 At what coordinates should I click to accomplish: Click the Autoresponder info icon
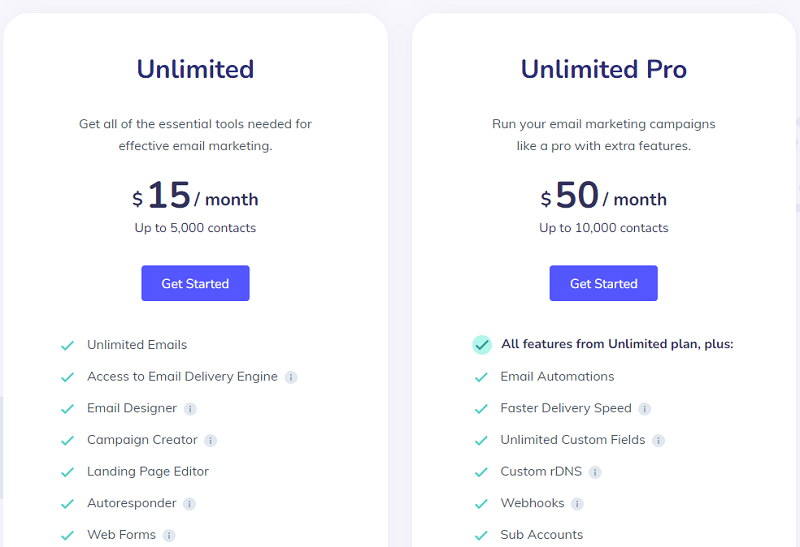(189, 504)
